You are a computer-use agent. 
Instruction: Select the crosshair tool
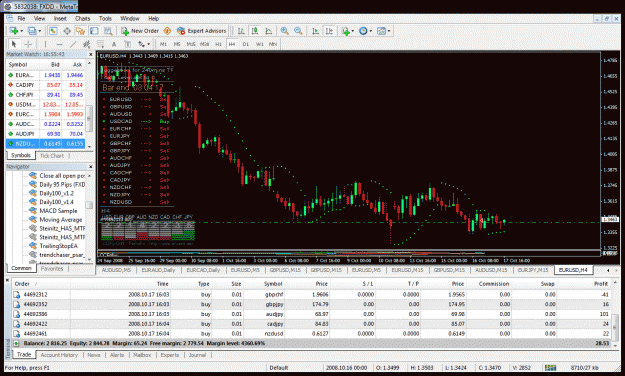28,44
